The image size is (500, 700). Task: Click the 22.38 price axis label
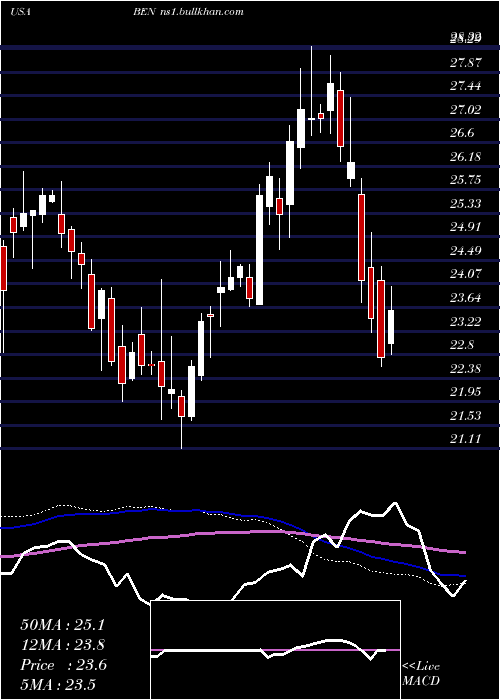pos(465,368)
